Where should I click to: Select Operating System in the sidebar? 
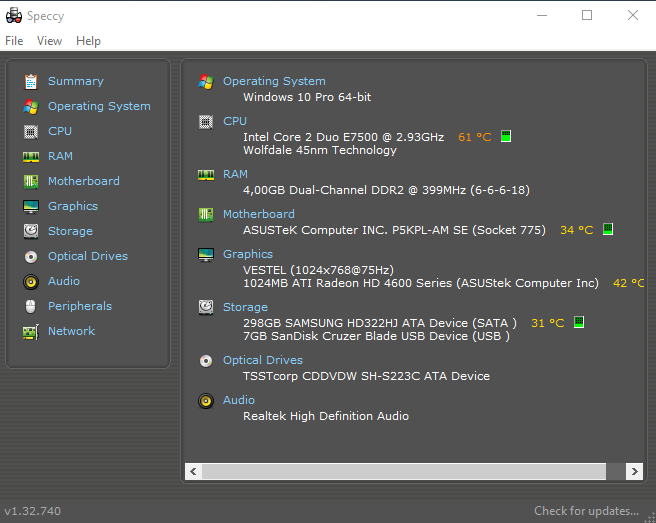tap(99, 106)
